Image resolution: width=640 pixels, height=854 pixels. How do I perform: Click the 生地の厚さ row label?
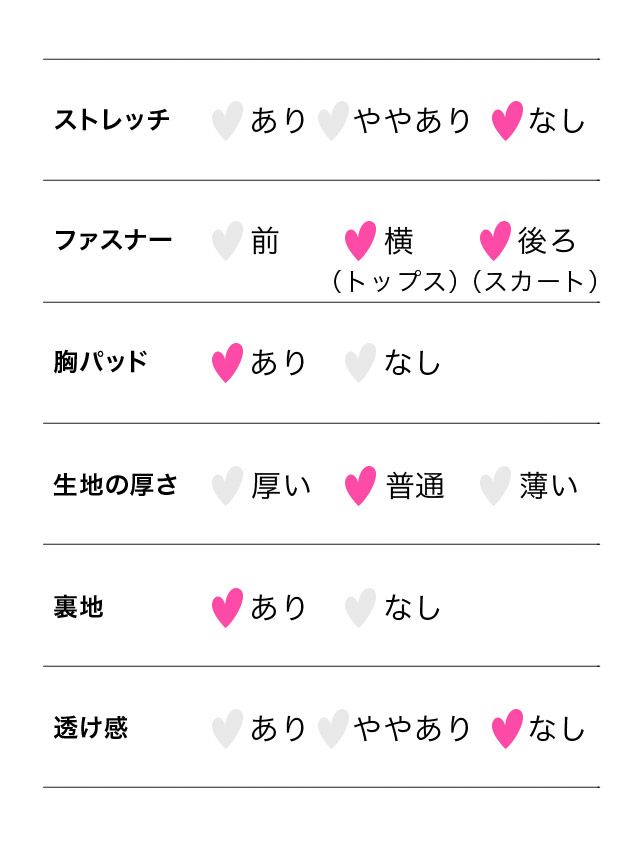(x=116, y=486)
